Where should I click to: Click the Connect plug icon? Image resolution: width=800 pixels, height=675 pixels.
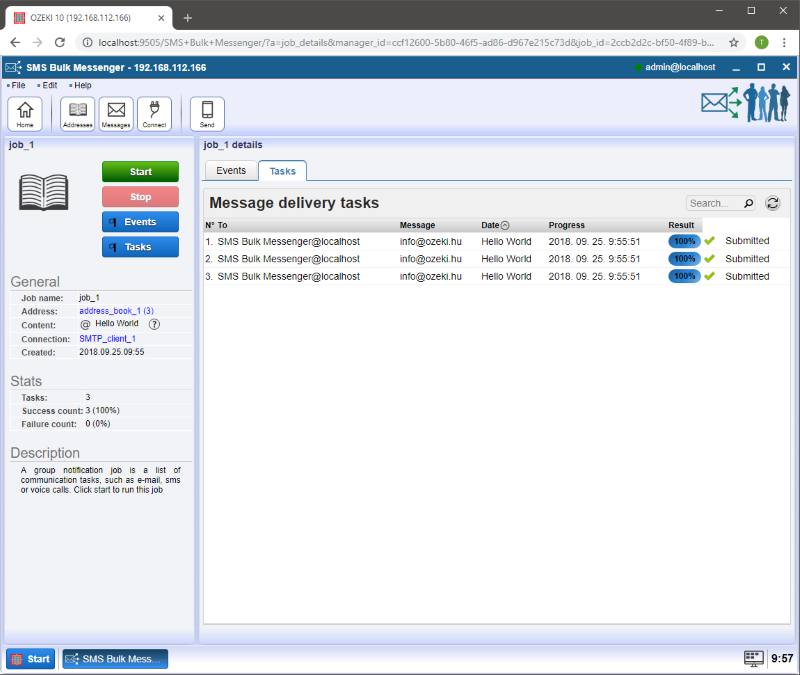point(154,114)
